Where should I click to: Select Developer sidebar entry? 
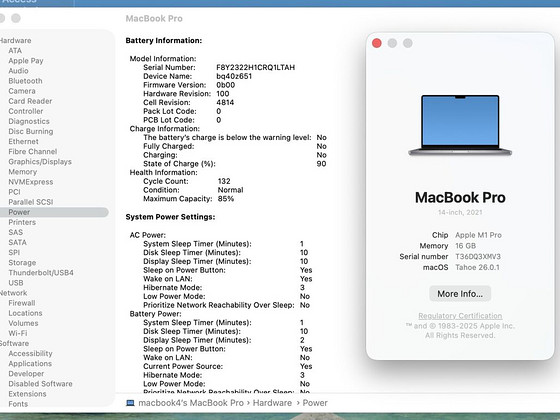26,374
